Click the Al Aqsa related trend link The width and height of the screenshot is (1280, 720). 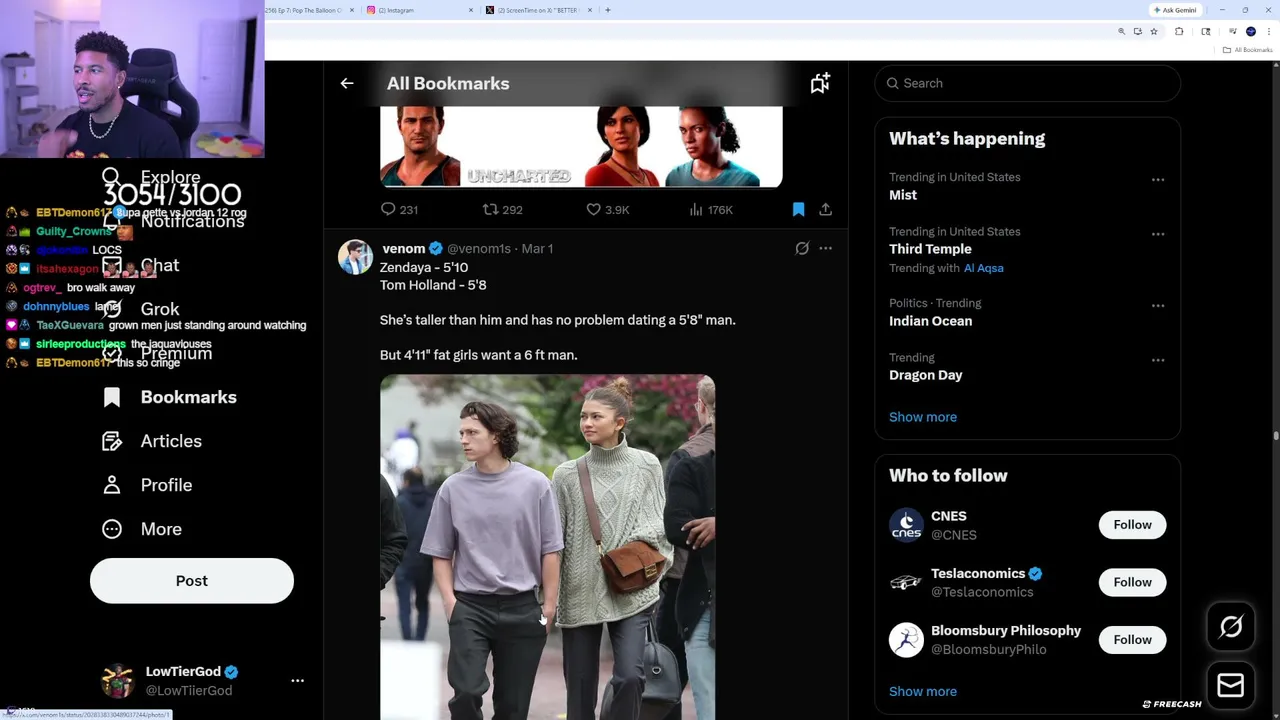pos(983,268)
